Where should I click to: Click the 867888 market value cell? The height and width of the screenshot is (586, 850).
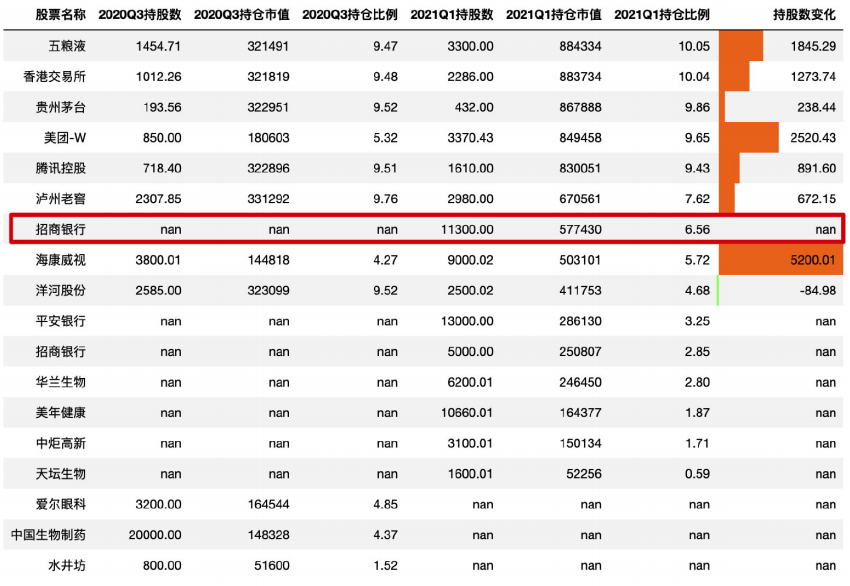(581, 107)
